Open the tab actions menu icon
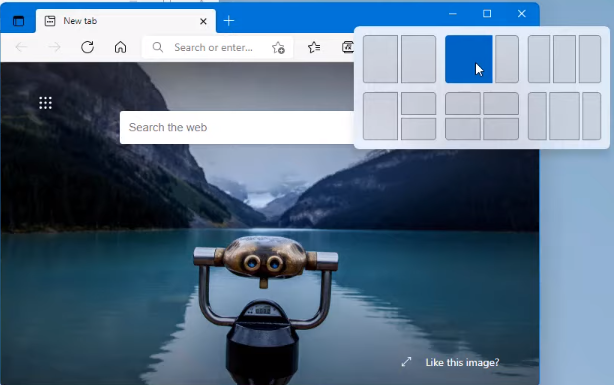This screenshot has width=614, height=385. tap(18, 21)
